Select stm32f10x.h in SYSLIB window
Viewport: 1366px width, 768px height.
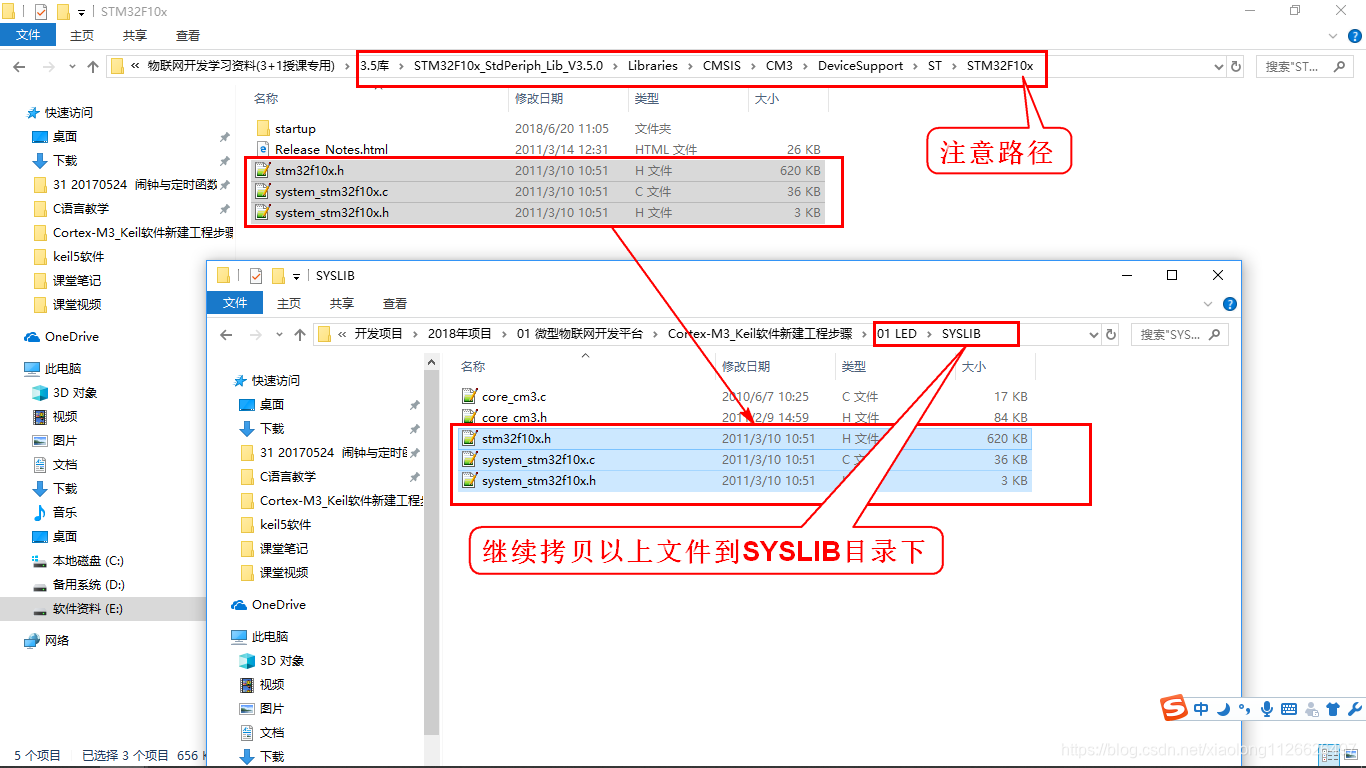pos(745,439)
